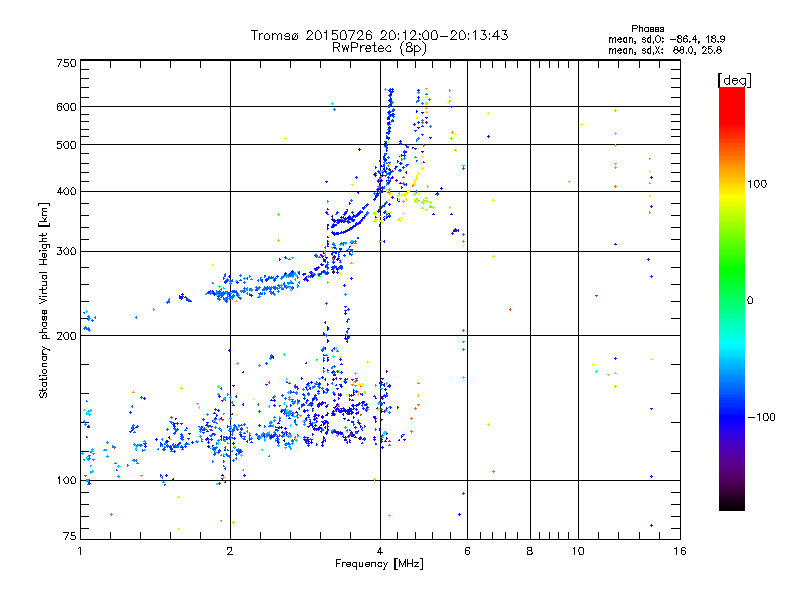
Task: Click the 'Stationary phase Virtual Height [km]' label
Action: (44, 300)
